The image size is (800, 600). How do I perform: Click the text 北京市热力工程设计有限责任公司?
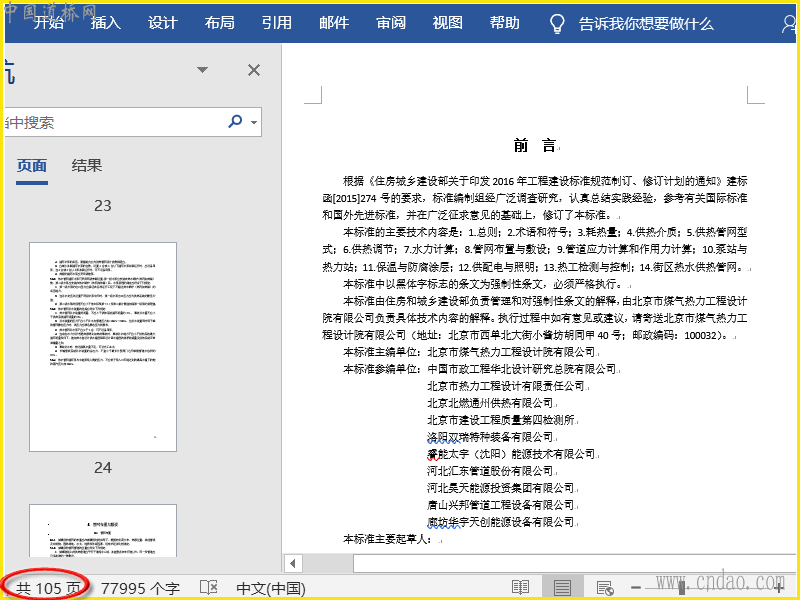point(506,386)
